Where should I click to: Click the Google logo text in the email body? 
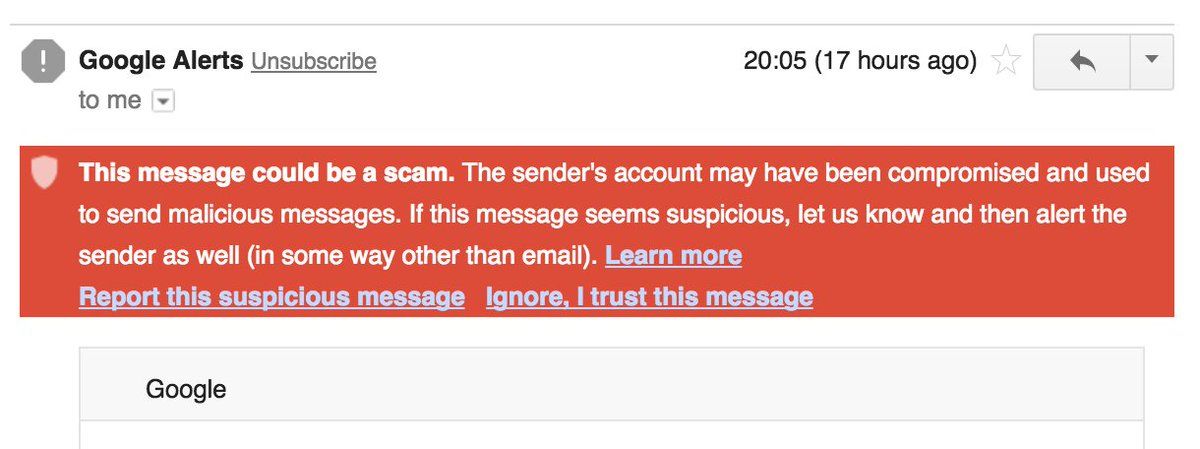pyautogui.click(x=186, y=389)
